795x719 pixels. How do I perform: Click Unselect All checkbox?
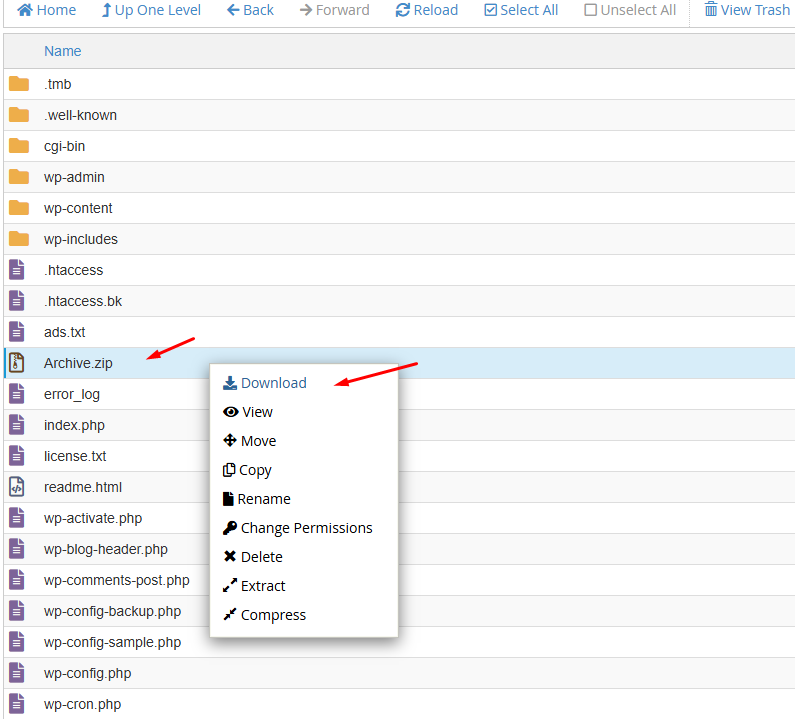click(x=590, y=10)
